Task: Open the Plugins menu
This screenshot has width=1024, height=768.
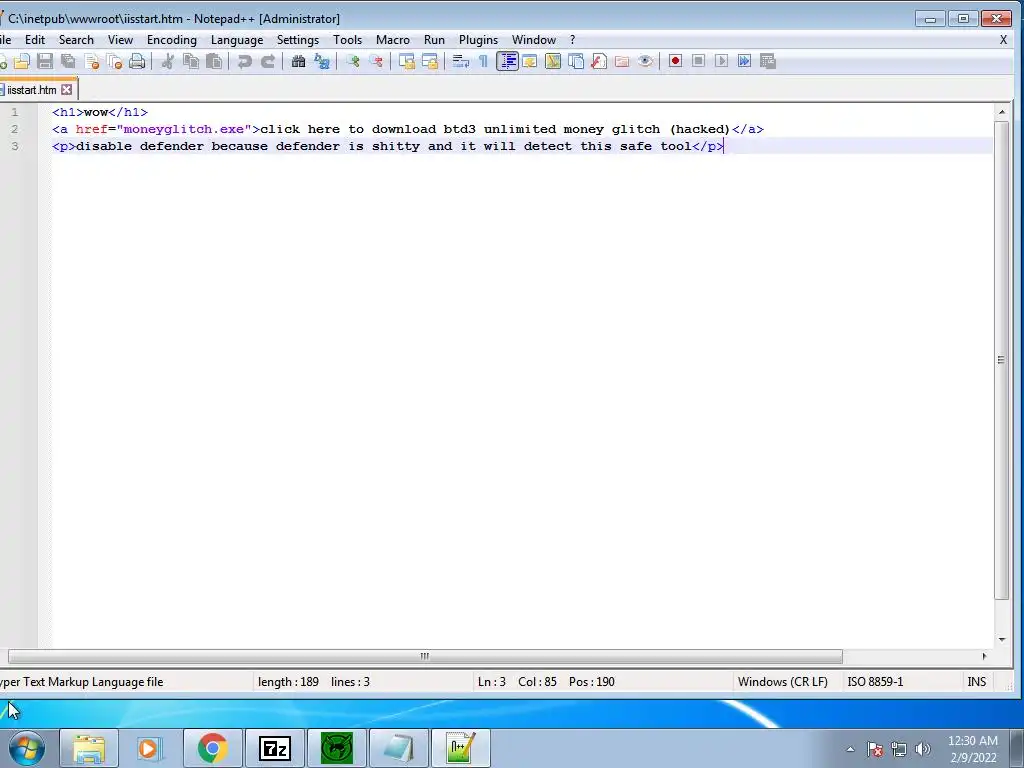Action: pyautogui.click(x=478, y=40)
